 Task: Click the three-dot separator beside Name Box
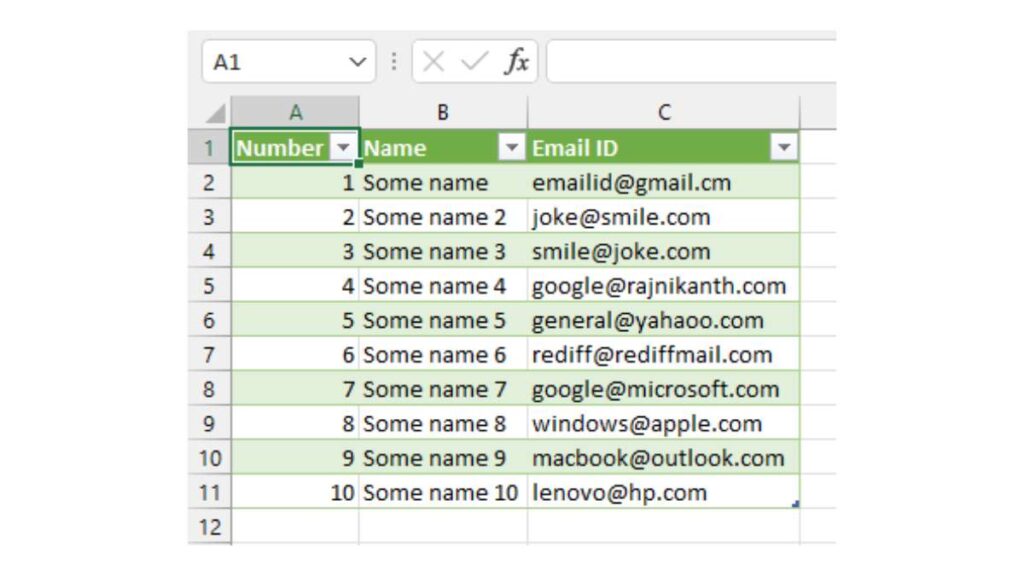(x=392, y=61)
